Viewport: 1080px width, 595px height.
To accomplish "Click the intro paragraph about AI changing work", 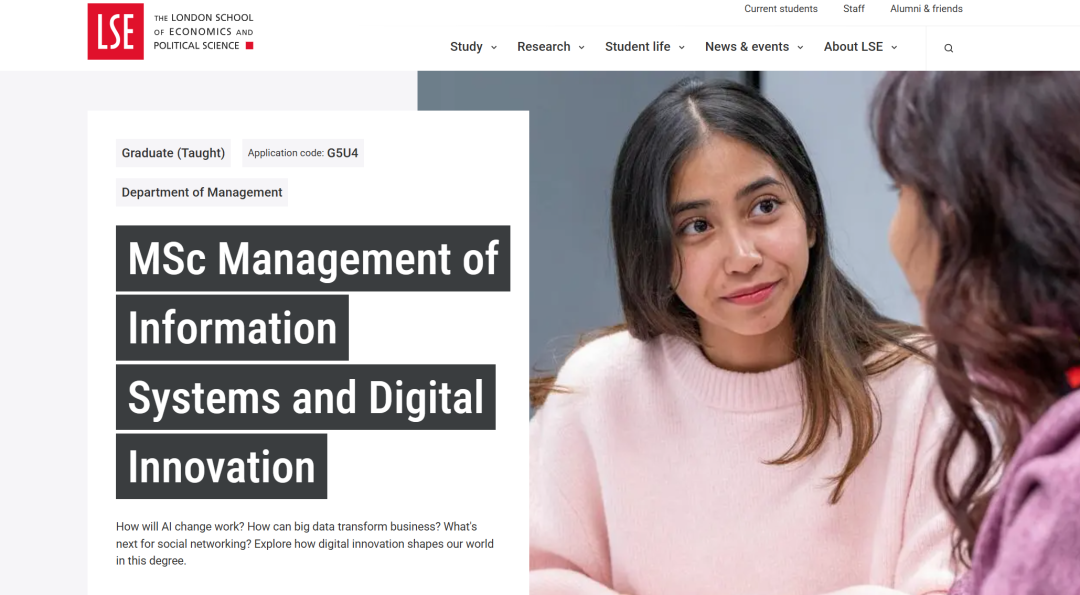I will (304, 543).
